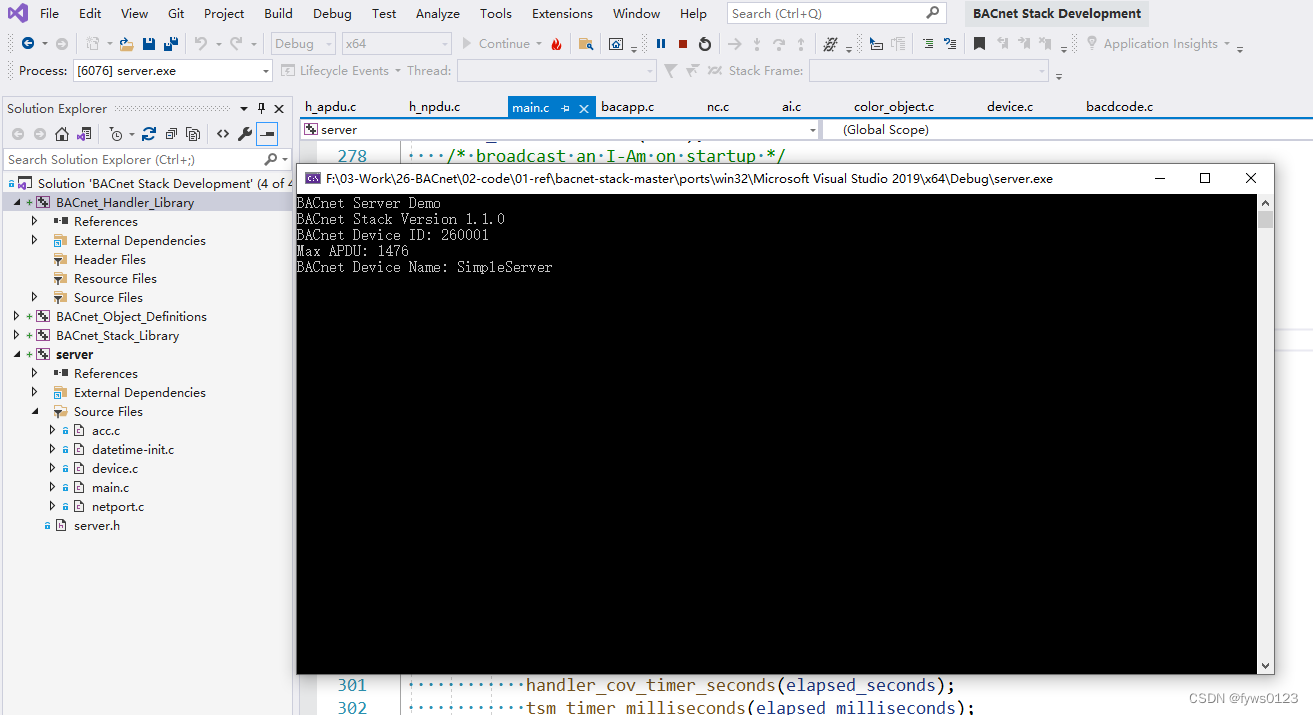Viewport: 1313px width, 715px height.
Task: Expand External Dependencies under server
Action: [35, 392]
